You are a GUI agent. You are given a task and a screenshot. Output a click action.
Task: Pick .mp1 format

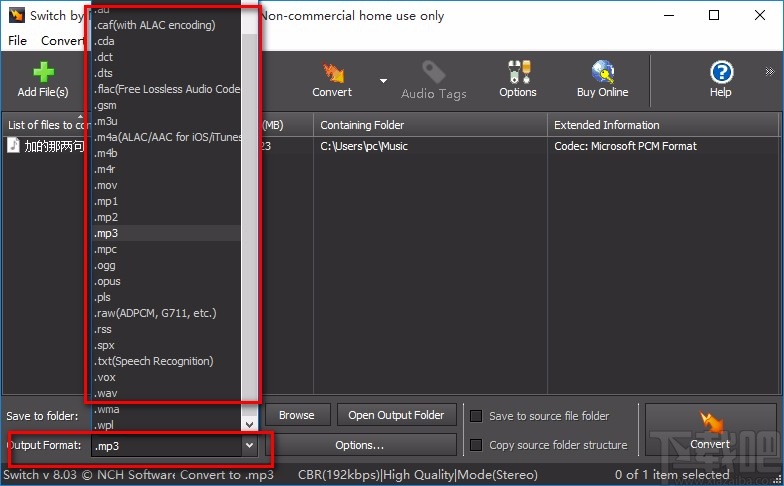click(x=166, y=201)
